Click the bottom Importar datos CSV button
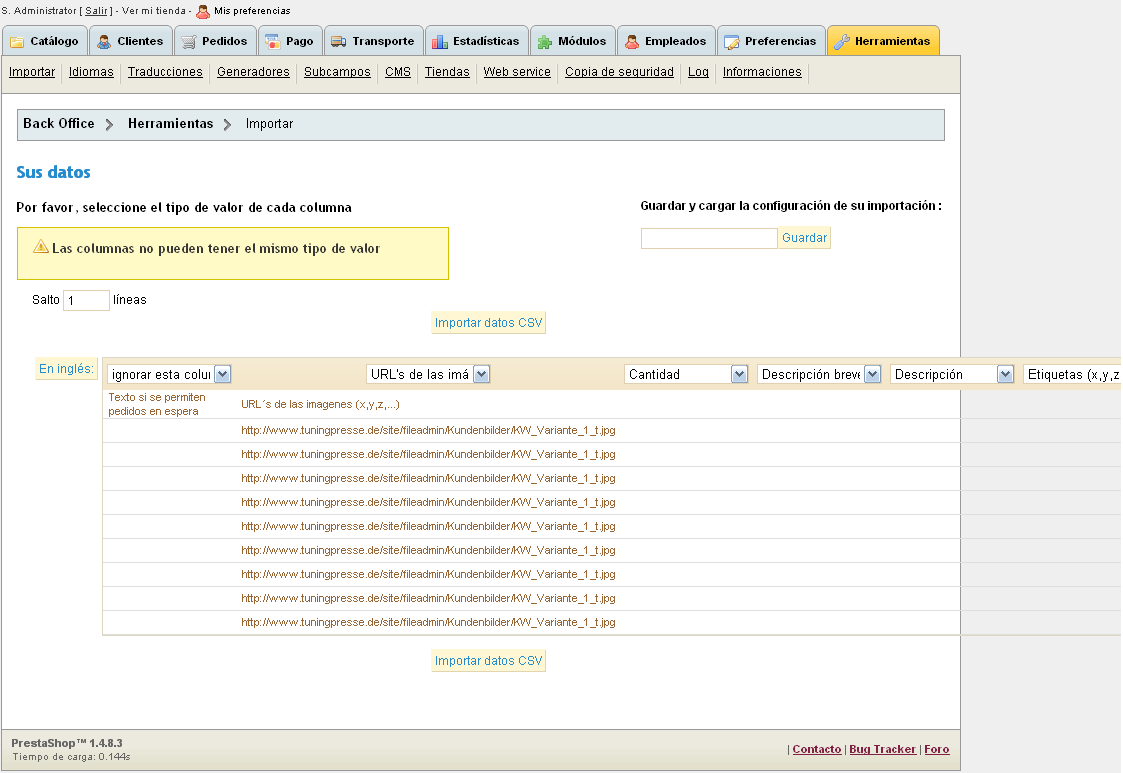The height and width of the screenshot is (773, 1123). coord(488,661)
